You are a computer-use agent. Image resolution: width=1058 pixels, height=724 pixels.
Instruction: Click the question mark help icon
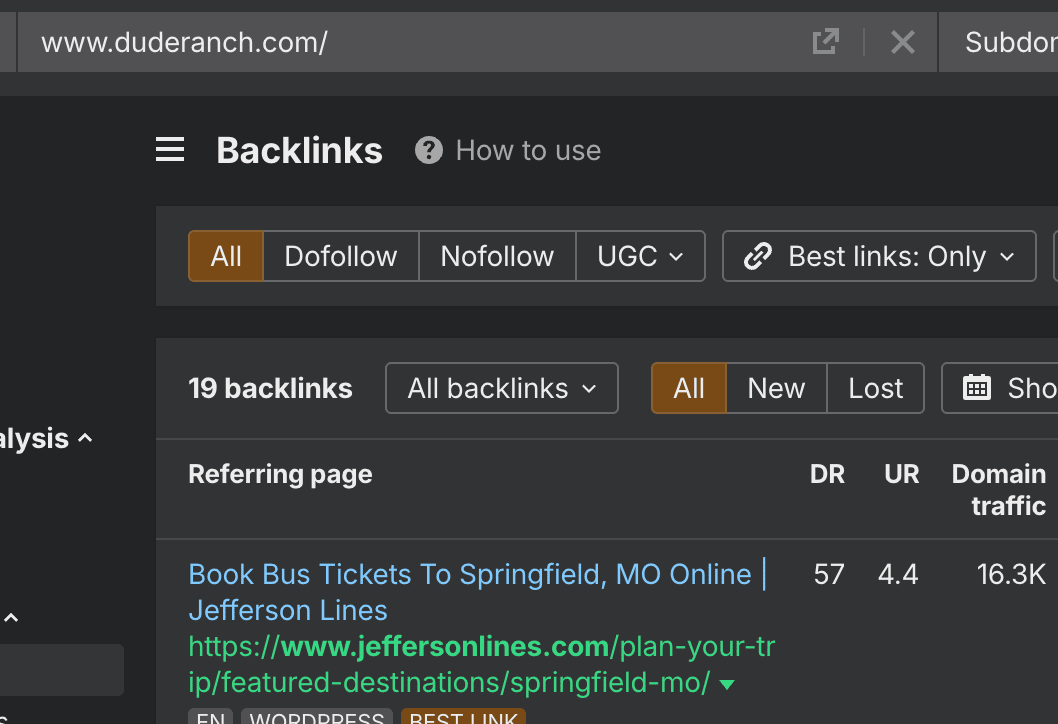coord(429,151)
